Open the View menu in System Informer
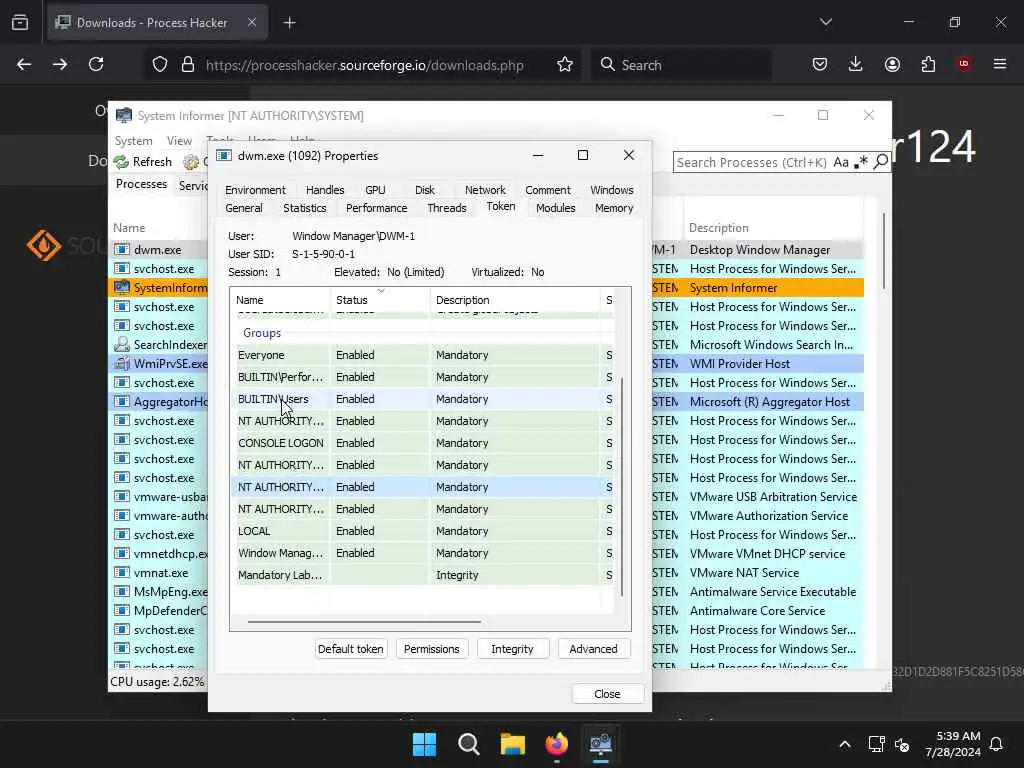Screen dimensions: 1024x768 [x=179, y=140]
